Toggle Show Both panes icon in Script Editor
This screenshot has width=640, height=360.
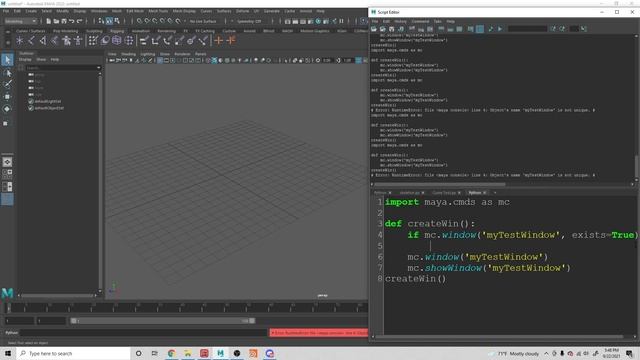tap(459, 29)
